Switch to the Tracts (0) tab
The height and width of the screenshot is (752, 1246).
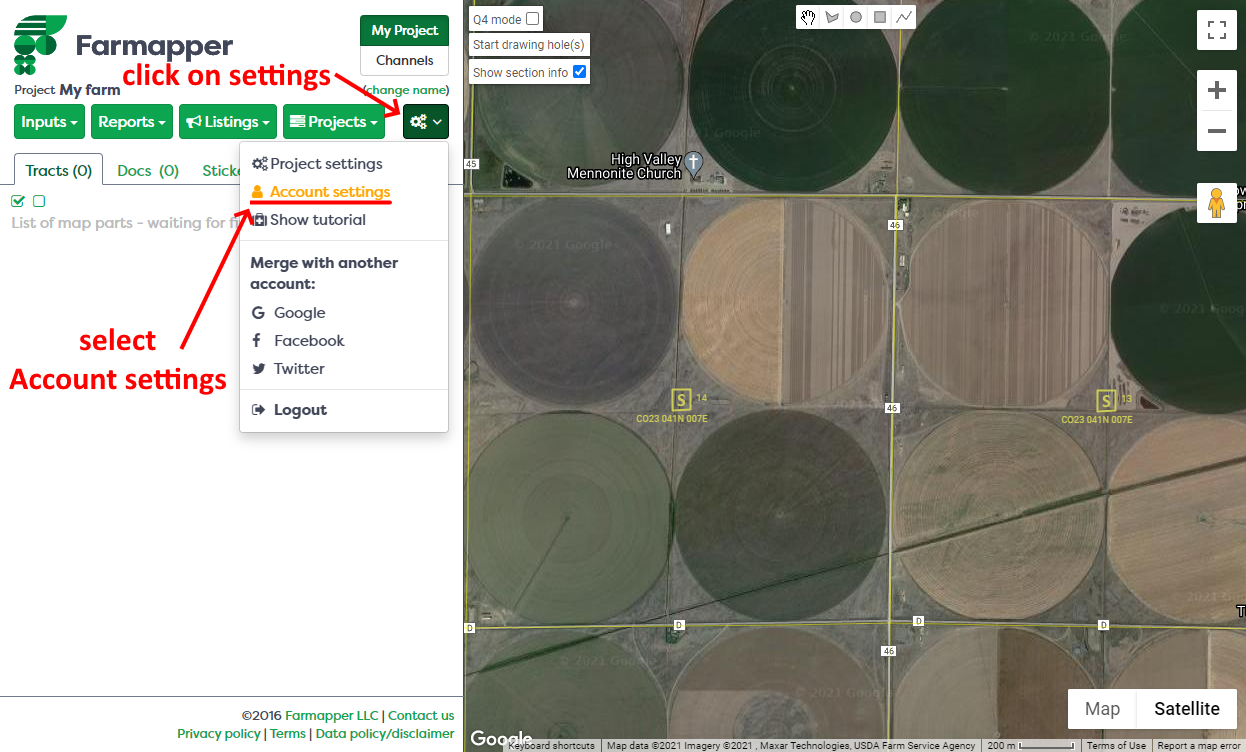pos(58,171)
